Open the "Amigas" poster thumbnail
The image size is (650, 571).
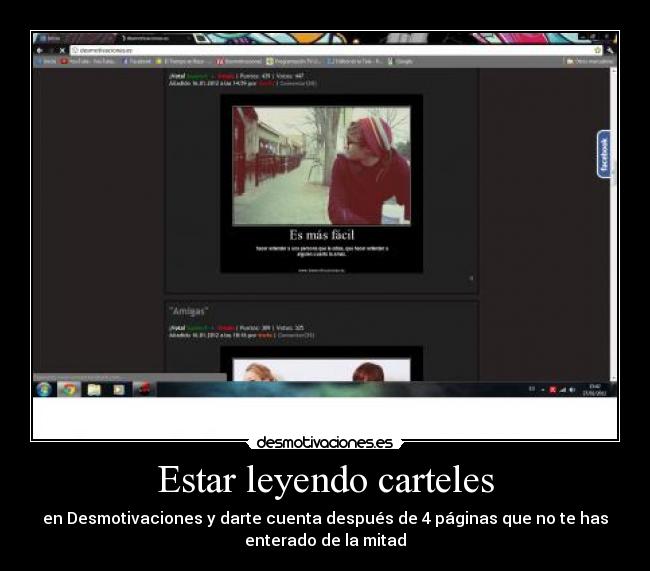pos(321,364)
